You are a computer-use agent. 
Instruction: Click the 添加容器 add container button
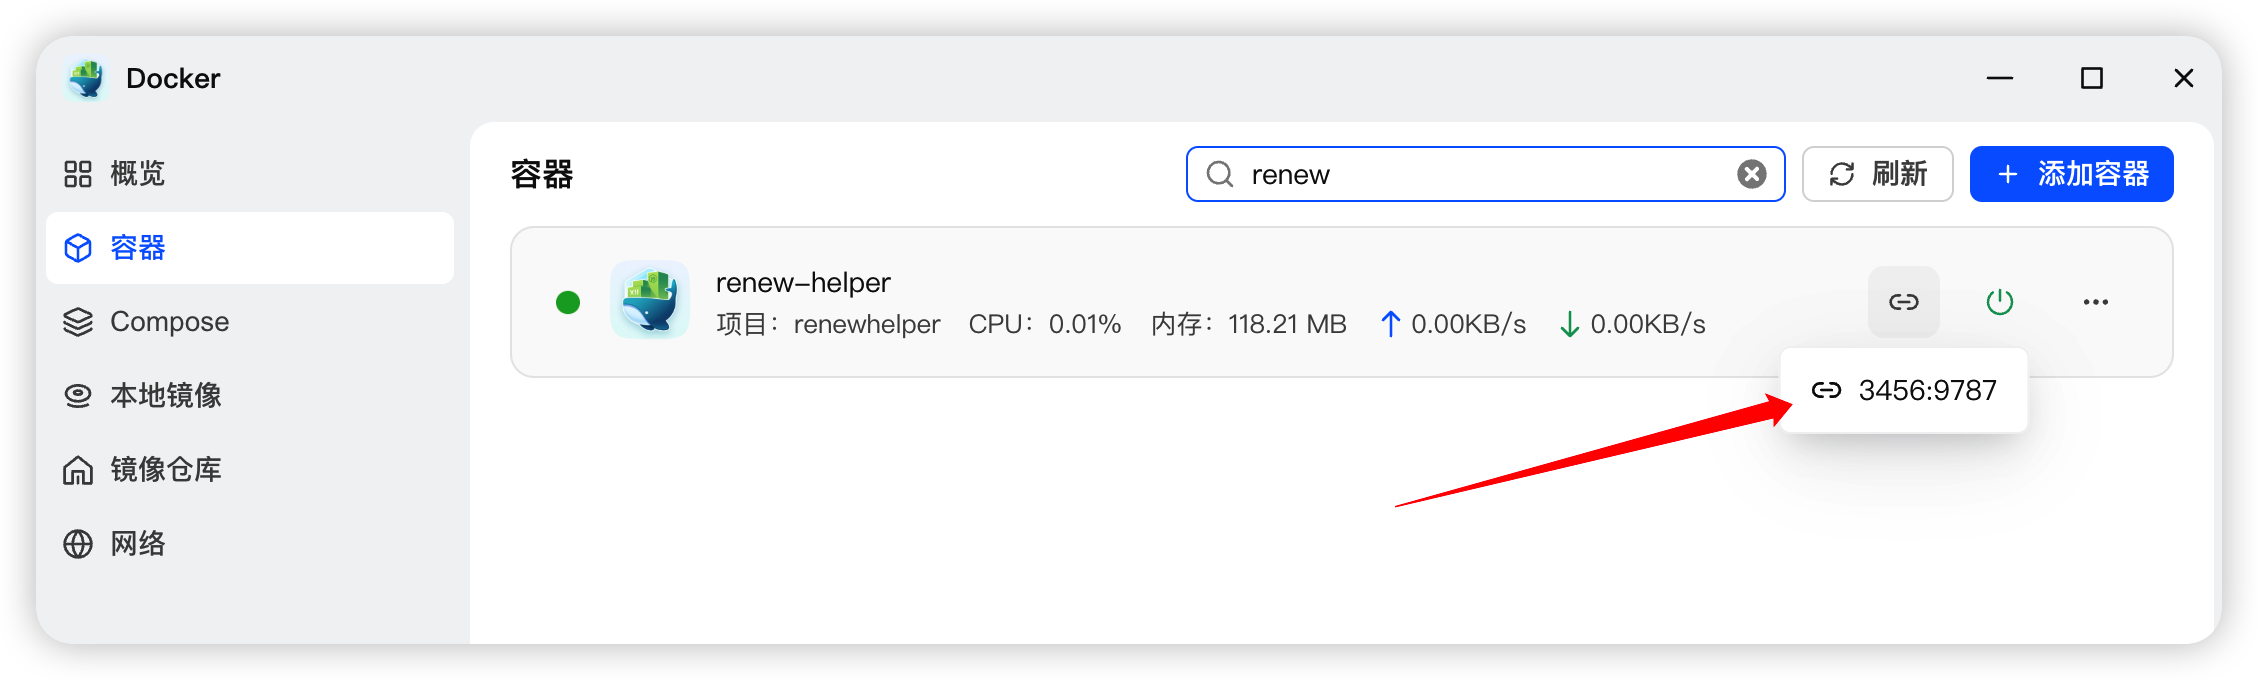tap(2071, 174)
